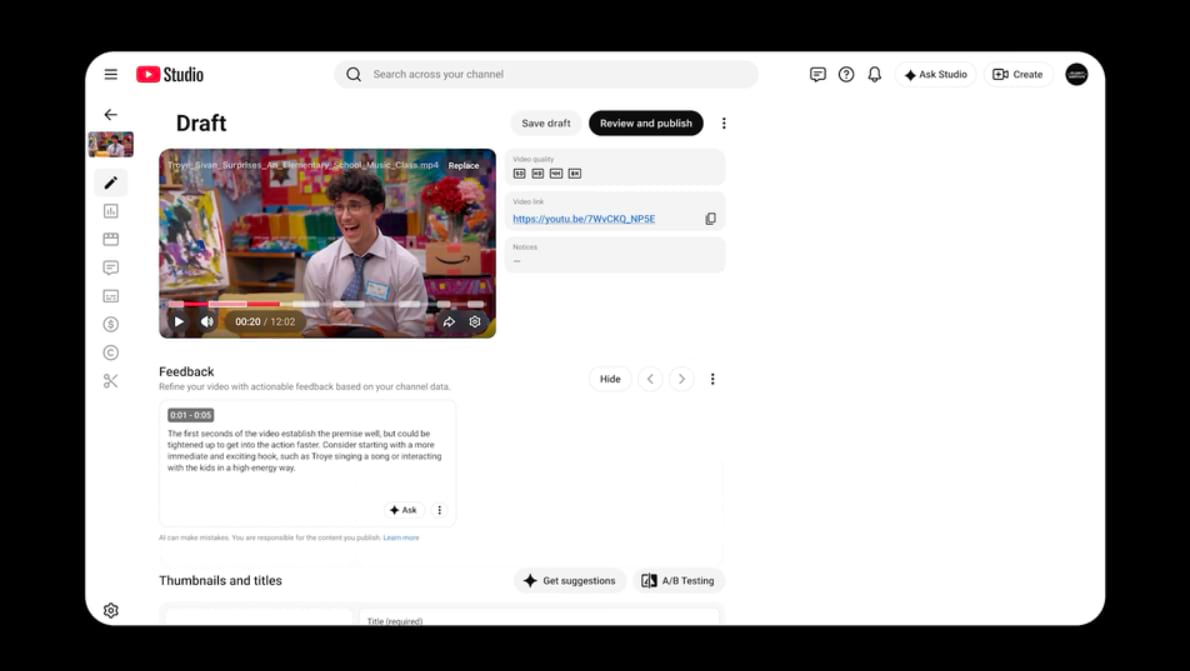This screenshot has height=671, width=1190.
Task: Click the YouTube Studio logo
Action: (x=170, y=74)
